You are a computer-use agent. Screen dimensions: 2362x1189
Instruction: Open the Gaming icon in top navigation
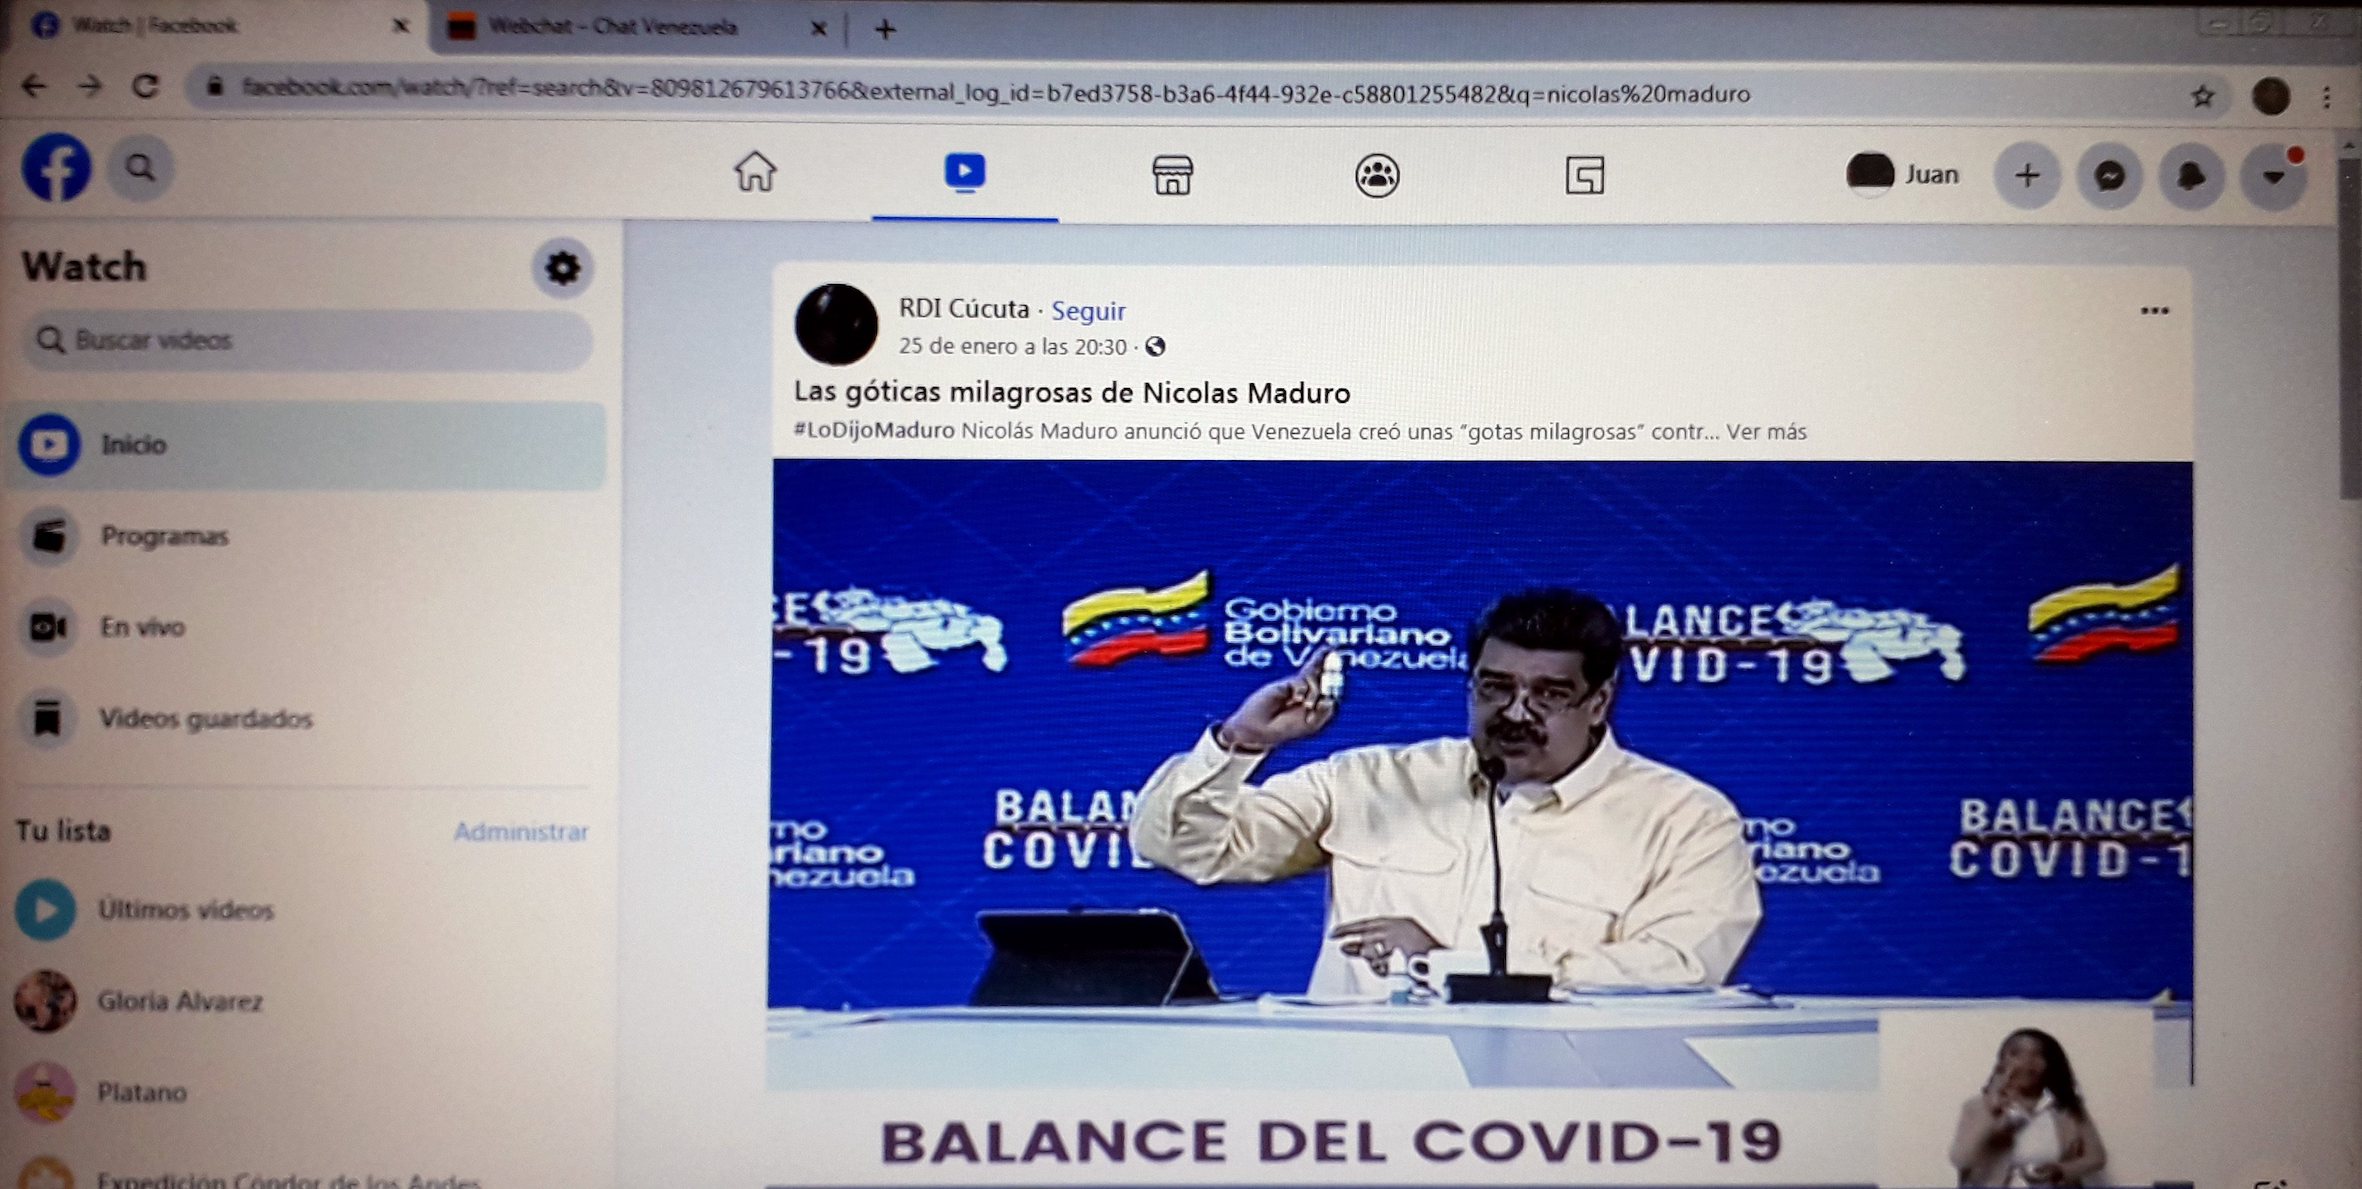(x=1584, y=176)
